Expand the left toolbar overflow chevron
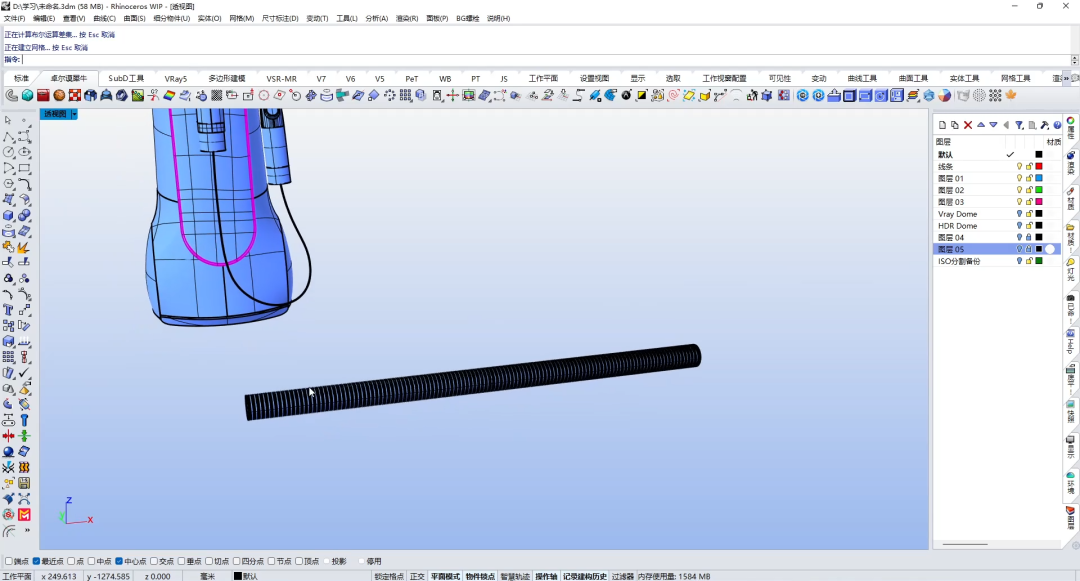 coord(27,531)
